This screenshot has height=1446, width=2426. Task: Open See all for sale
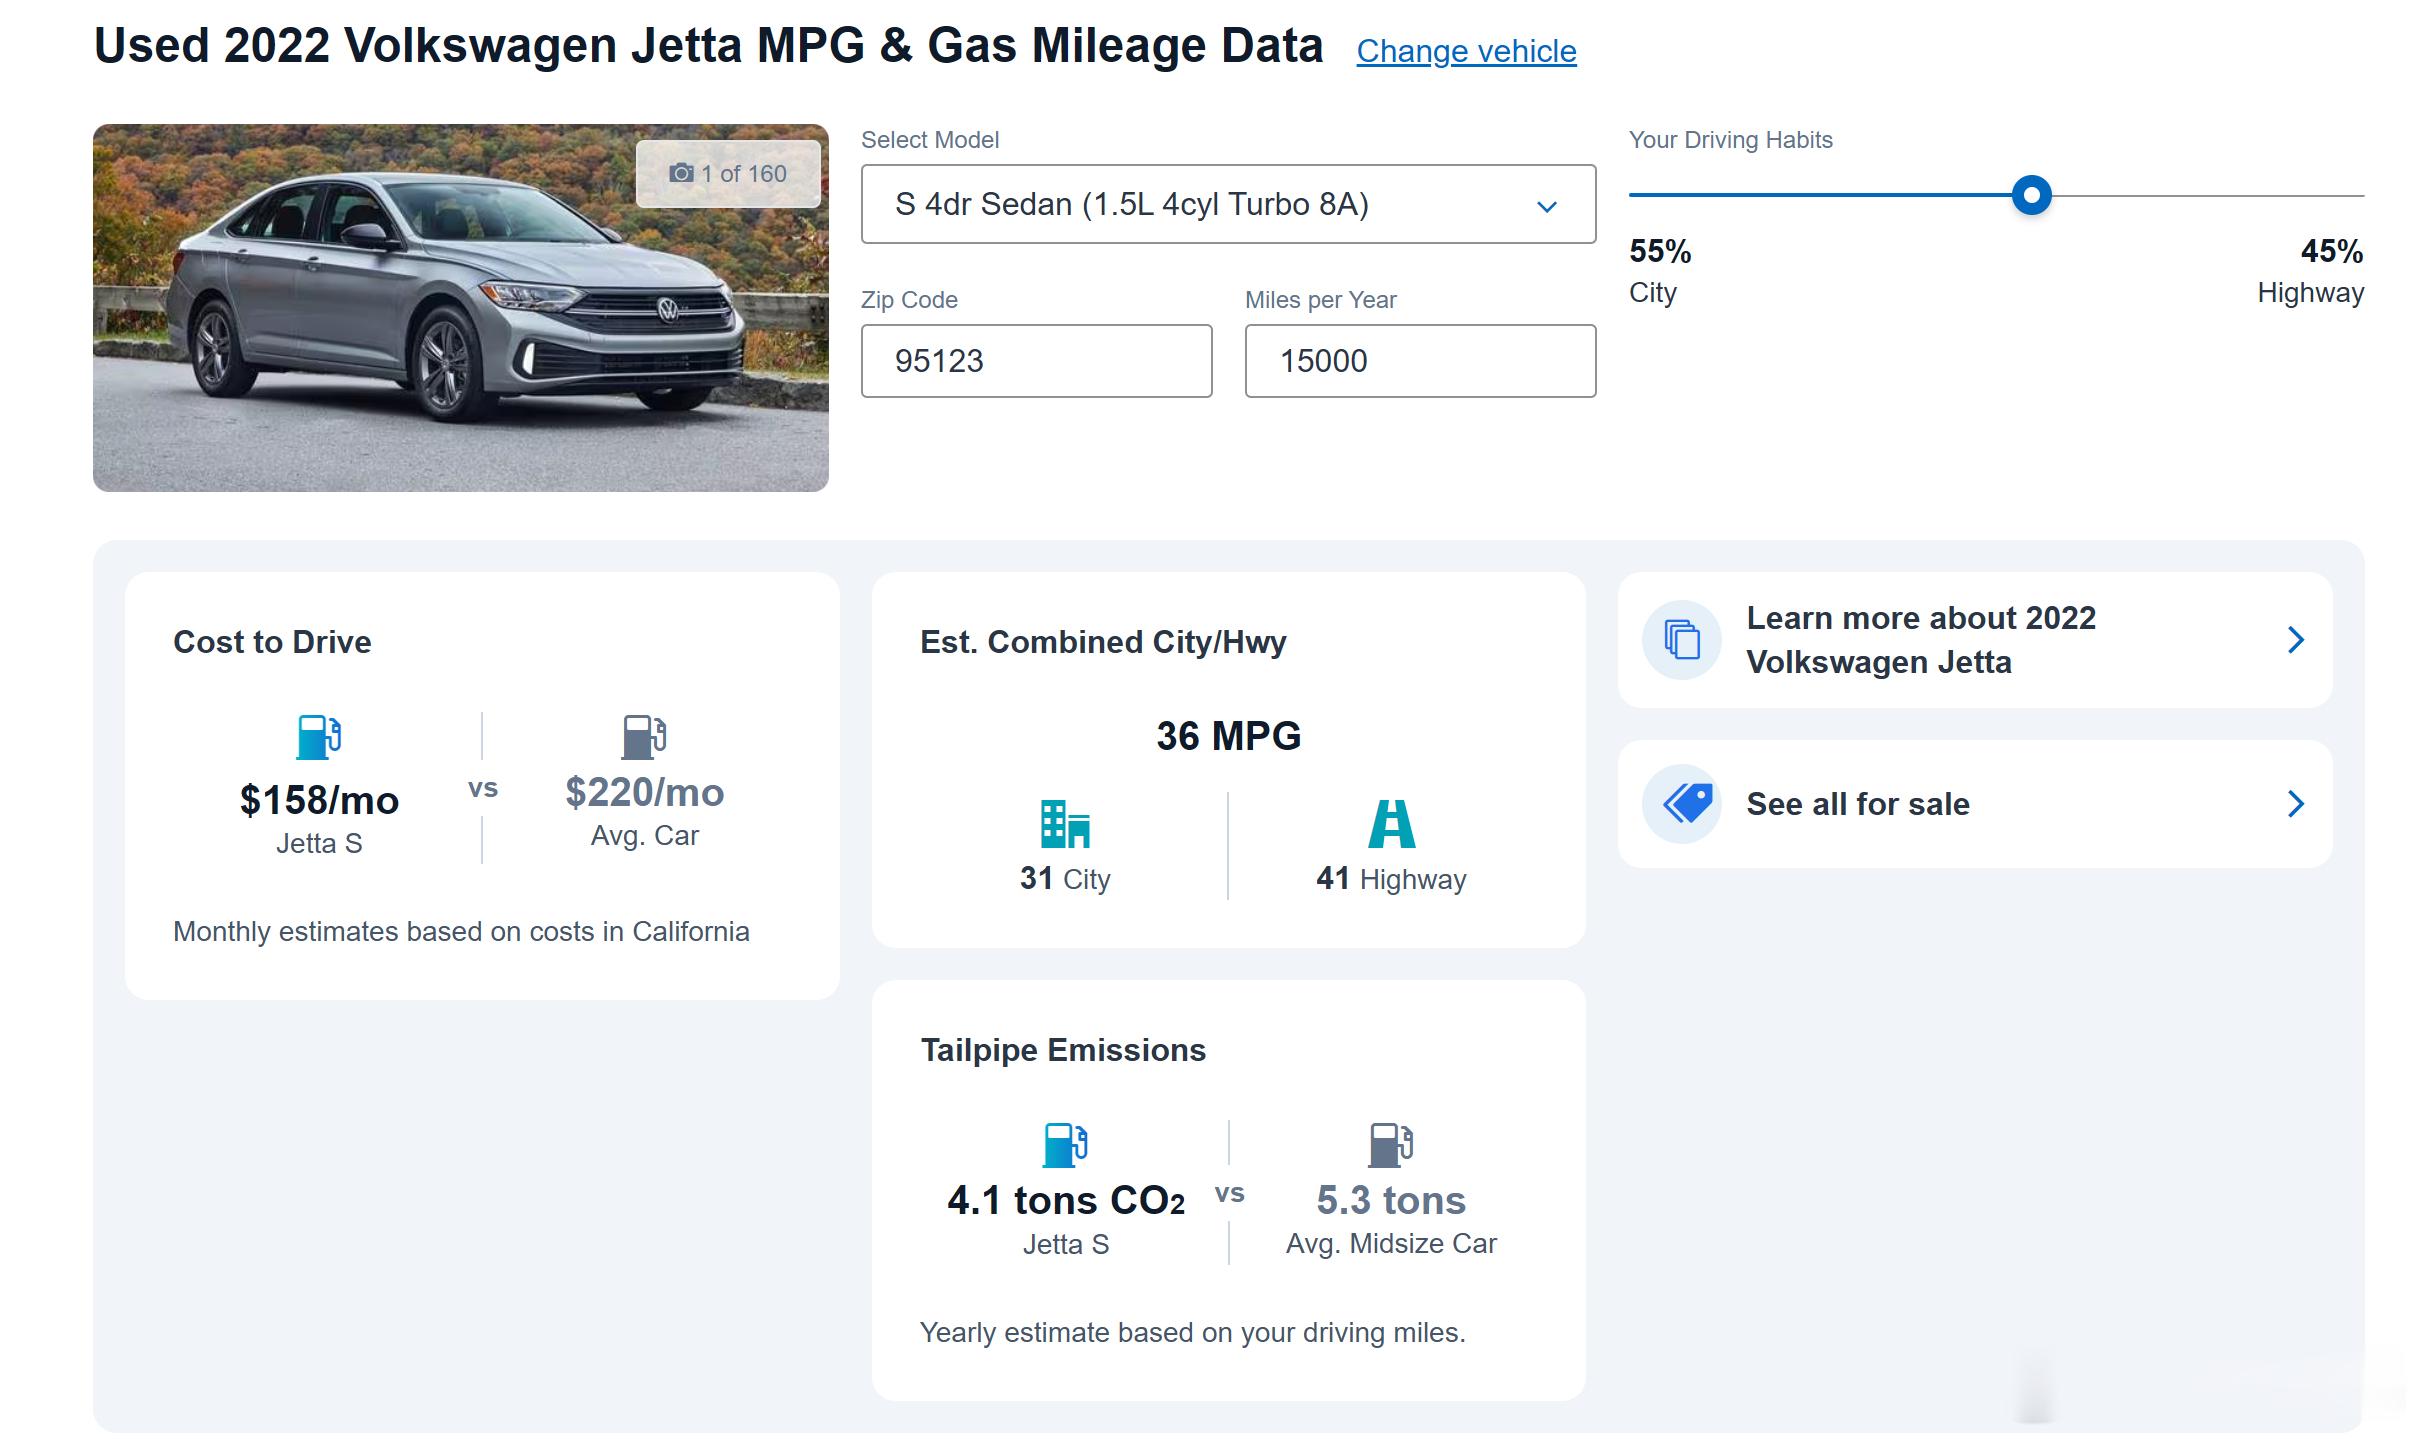pyautogui.click(x=1975, y=804)
